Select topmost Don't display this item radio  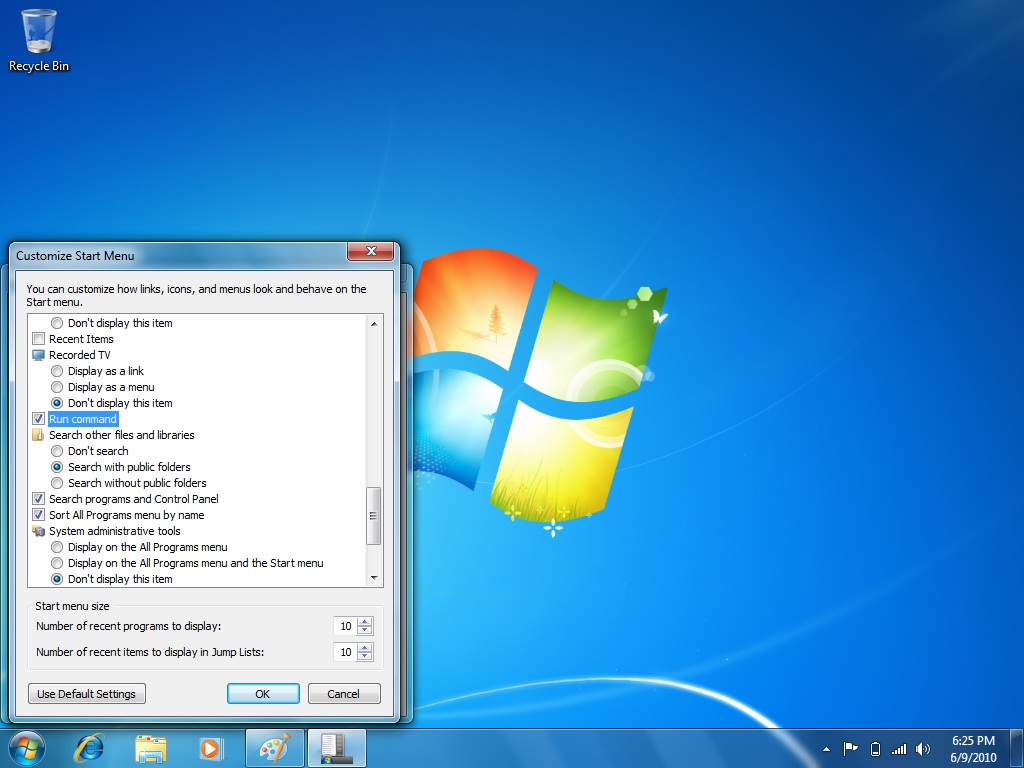[57, 323]
